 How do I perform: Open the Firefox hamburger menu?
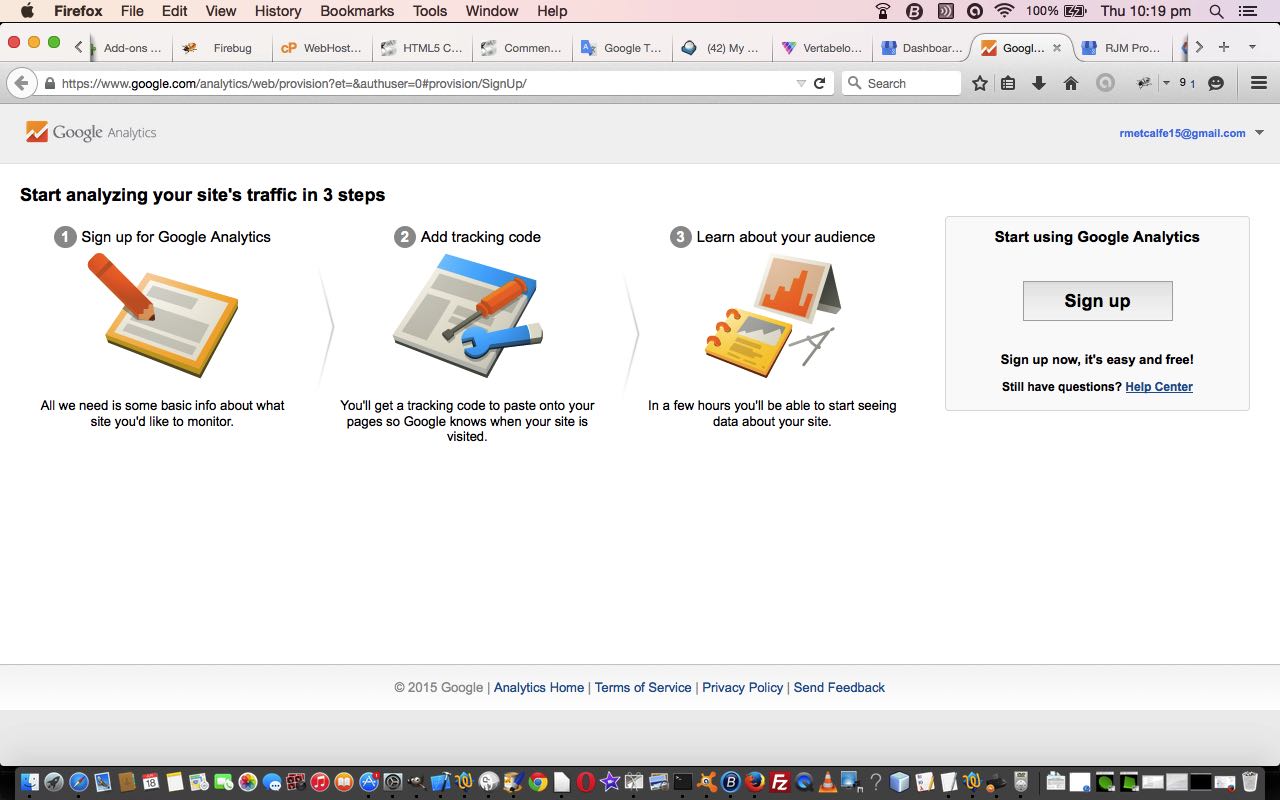pyautogui.click(x=1259, y=83)
